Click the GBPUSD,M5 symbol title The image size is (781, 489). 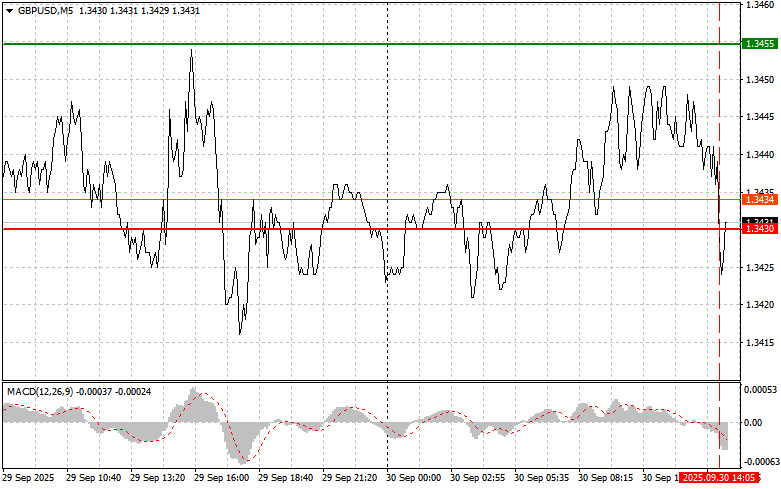(45, 10)
